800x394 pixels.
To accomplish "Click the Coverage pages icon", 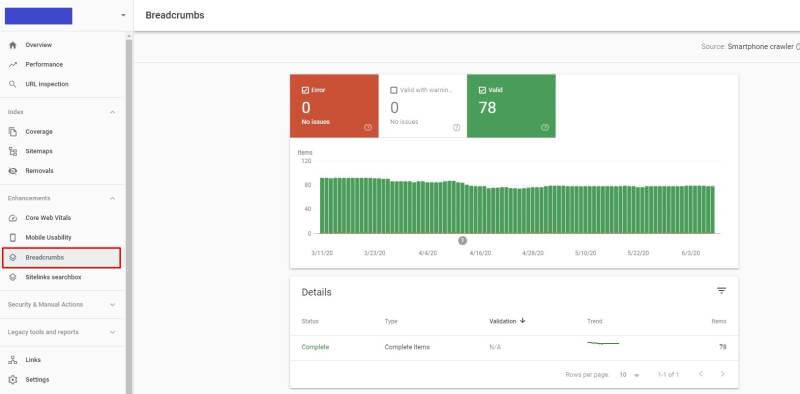I will point(13,132).
